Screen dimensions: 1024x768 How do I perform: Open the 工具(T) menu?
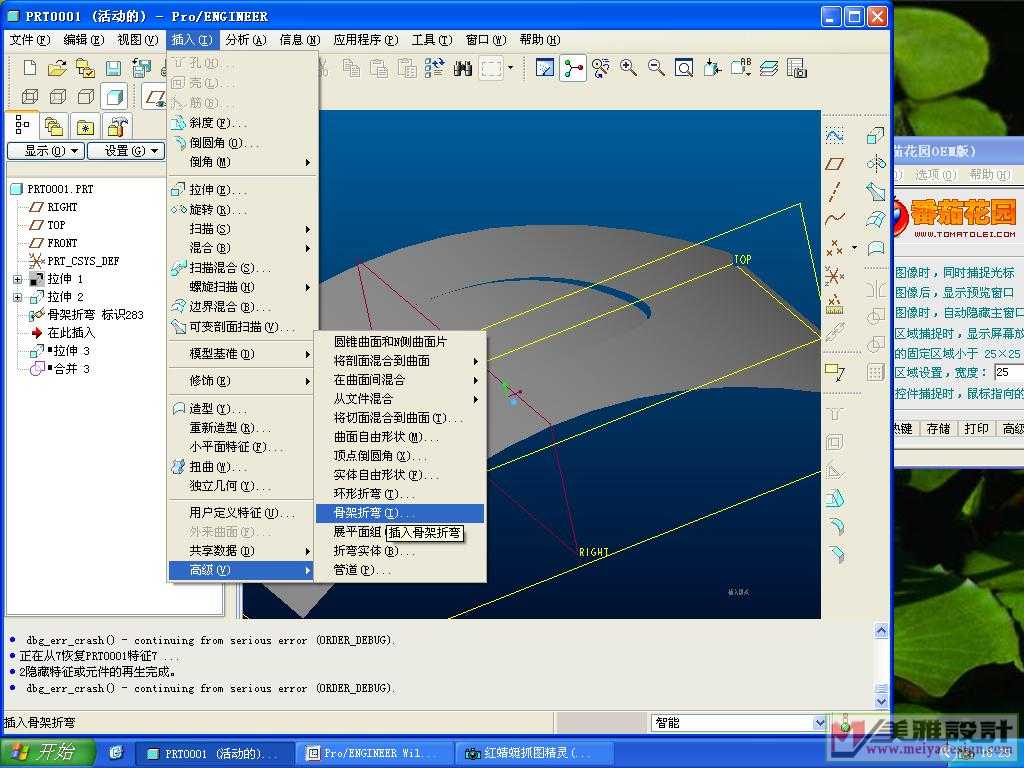432,40
